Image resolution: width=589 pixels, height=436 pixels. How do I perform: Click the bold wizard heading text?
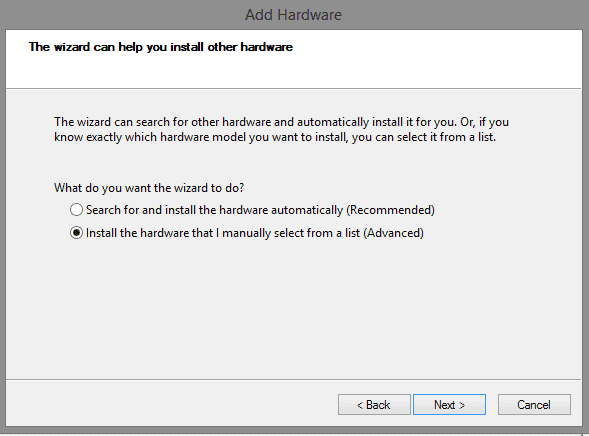161,47
